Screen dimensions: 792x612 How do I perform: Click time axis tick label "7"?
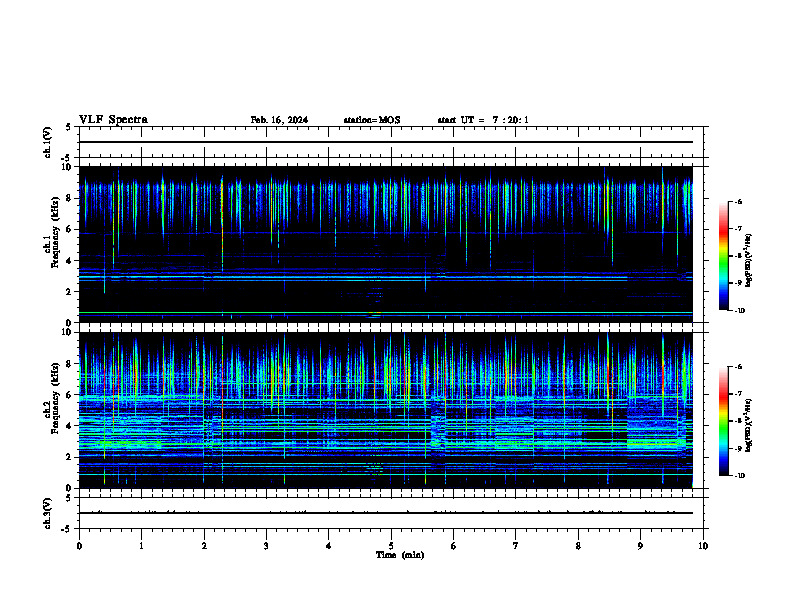pyautogui.click(x=516, y=546)
